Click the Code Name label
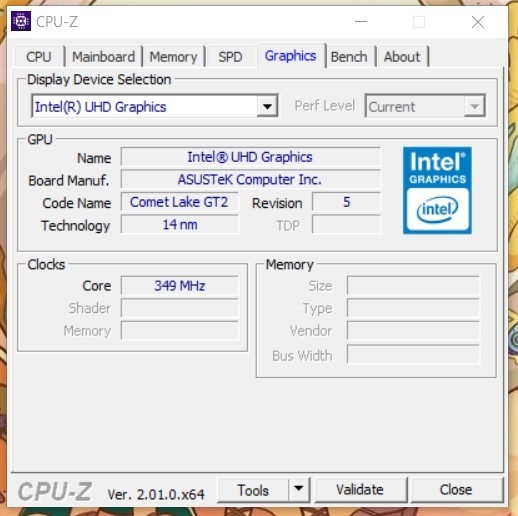 tap(77, 203)
